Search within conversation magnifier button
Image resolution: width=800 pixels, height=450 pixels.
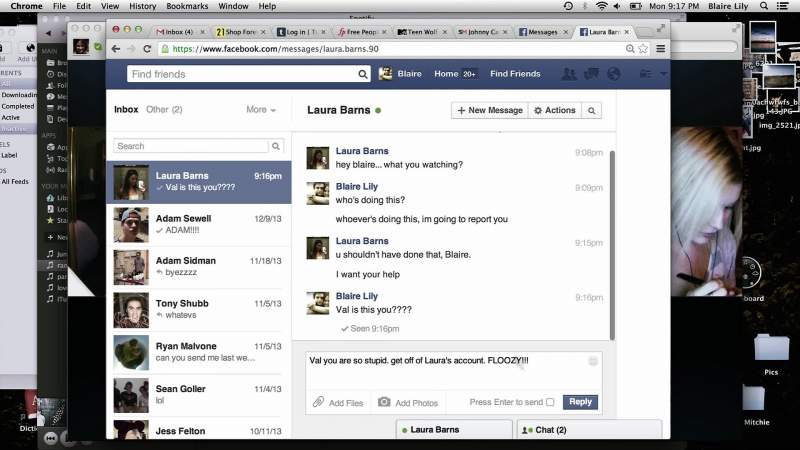(x=591, y=110)
